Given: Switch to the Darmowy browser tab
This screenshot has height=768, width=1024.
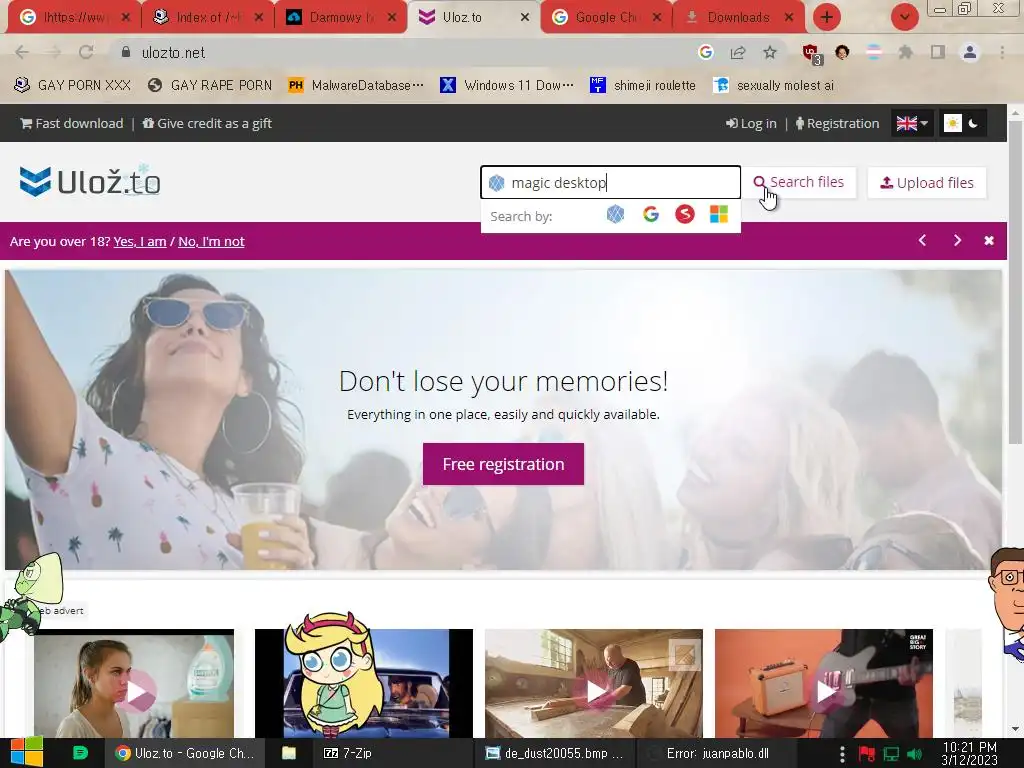Looking at the screenshot, I should tap(340, 17).
